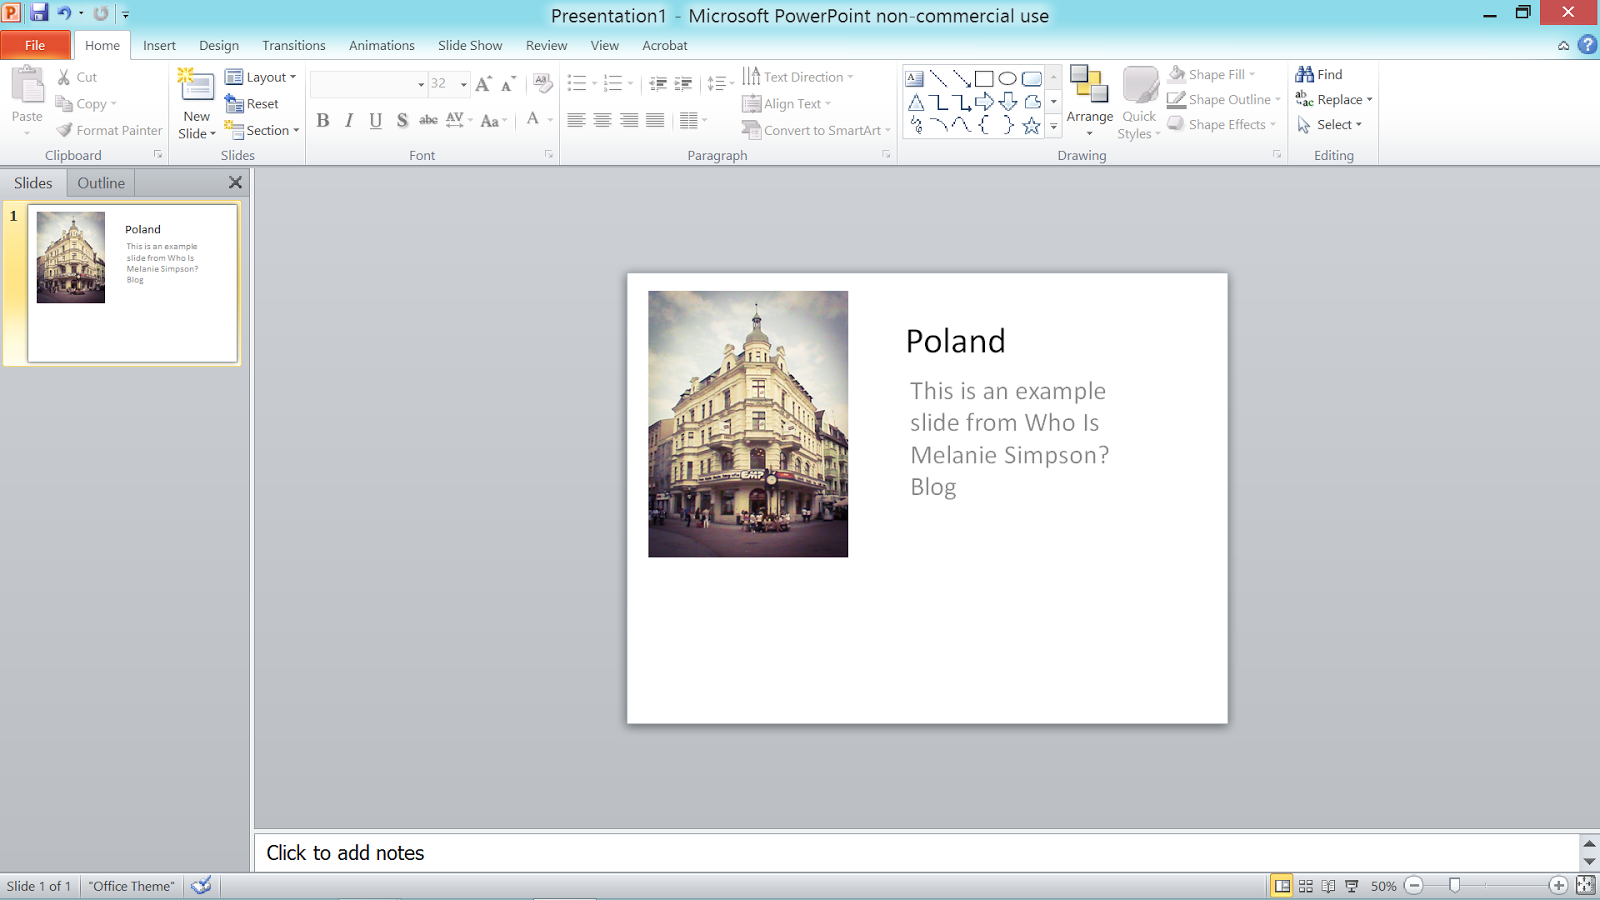The width and height of the screenshot is (1600, 900).
Task: Click the Increase Font Size icon
Action: (484, 84)
